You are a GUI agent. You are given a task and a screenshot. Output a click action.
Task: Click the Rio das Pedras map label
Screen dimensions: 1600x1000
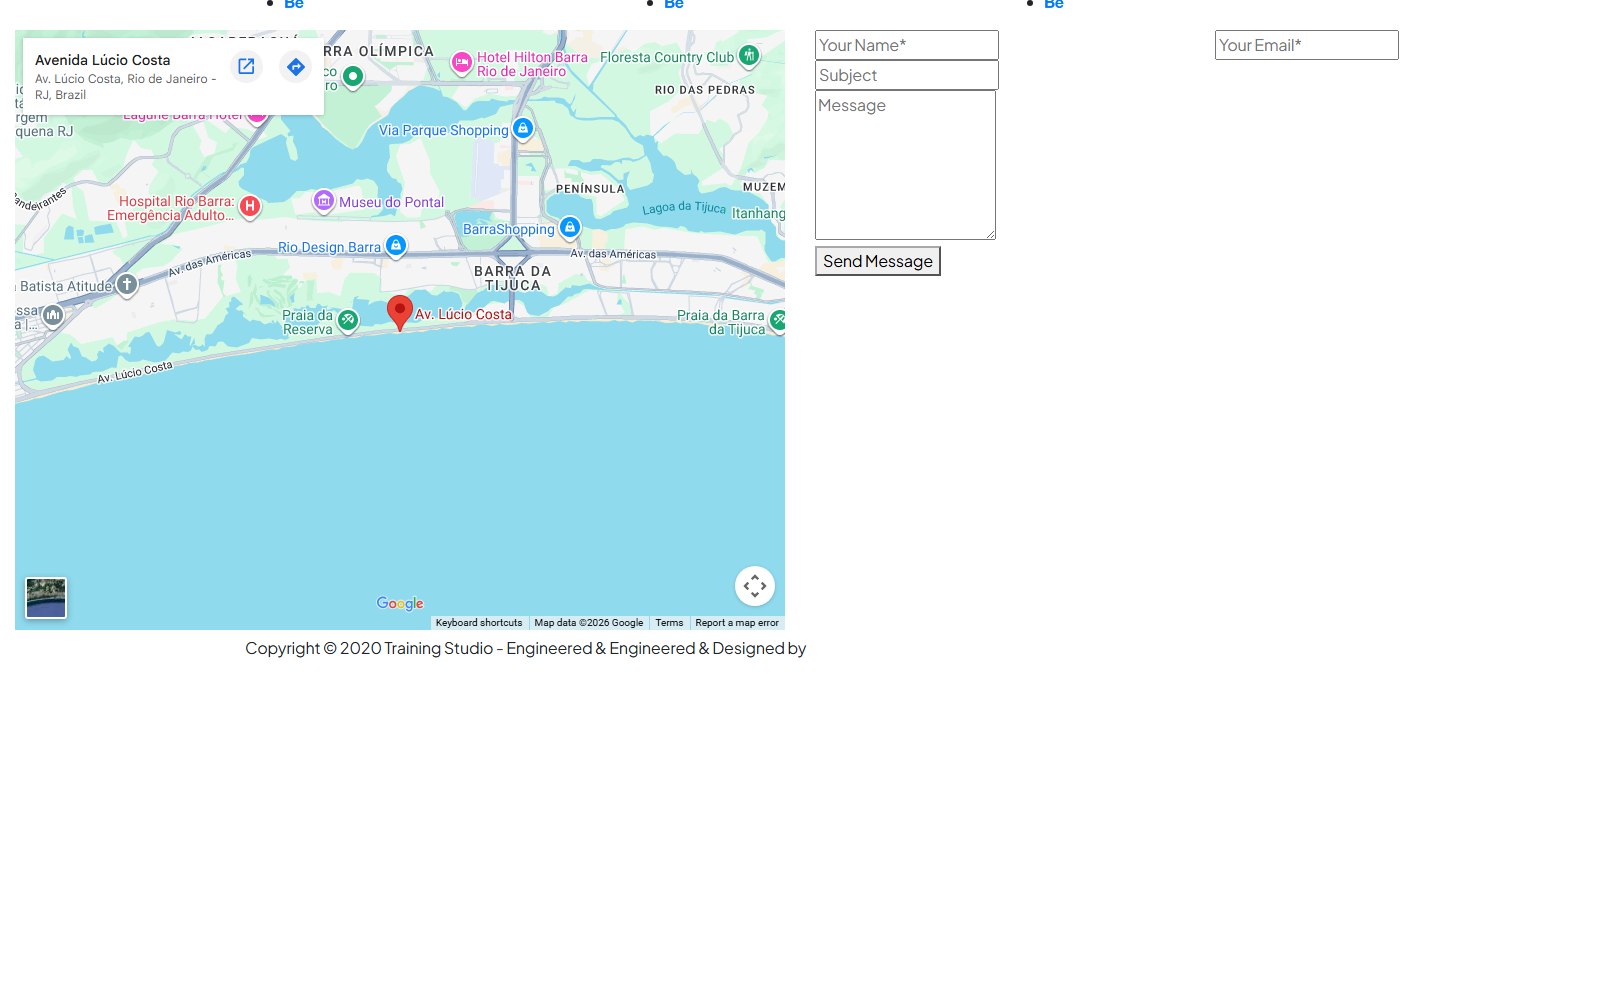pyautogui.click(x=705, y=90)
